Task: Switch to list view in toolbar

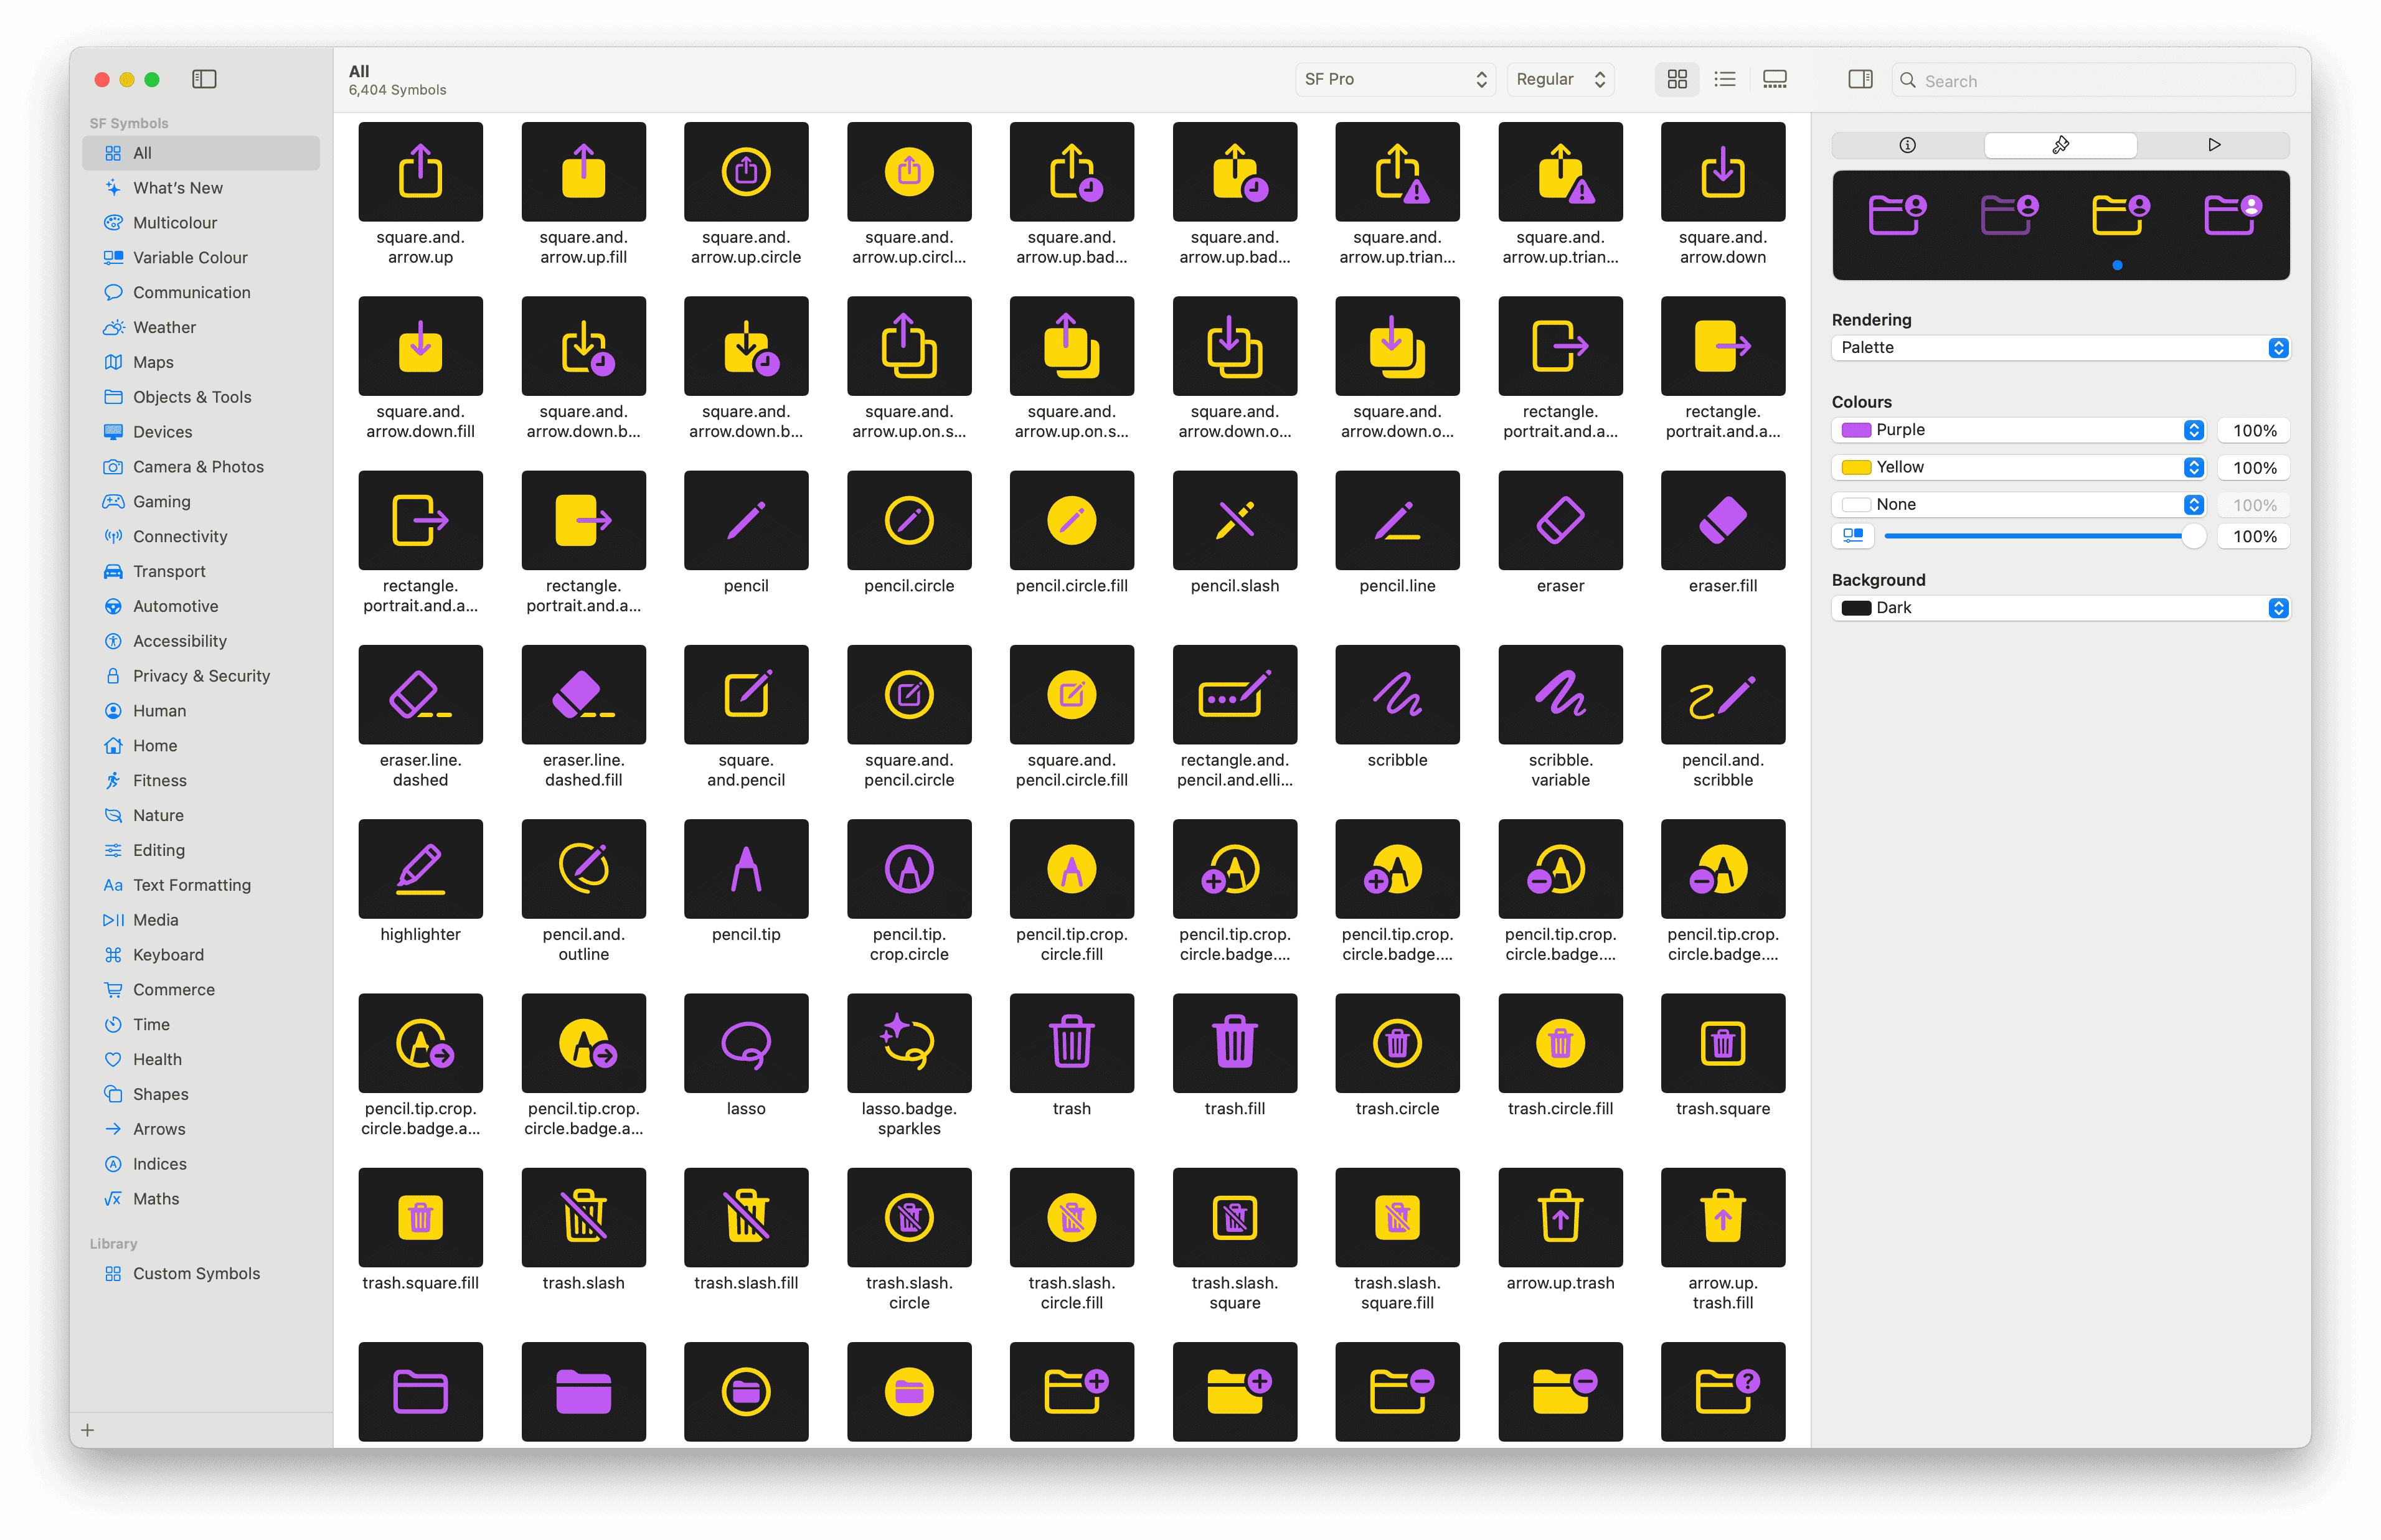Action: 1725,79
